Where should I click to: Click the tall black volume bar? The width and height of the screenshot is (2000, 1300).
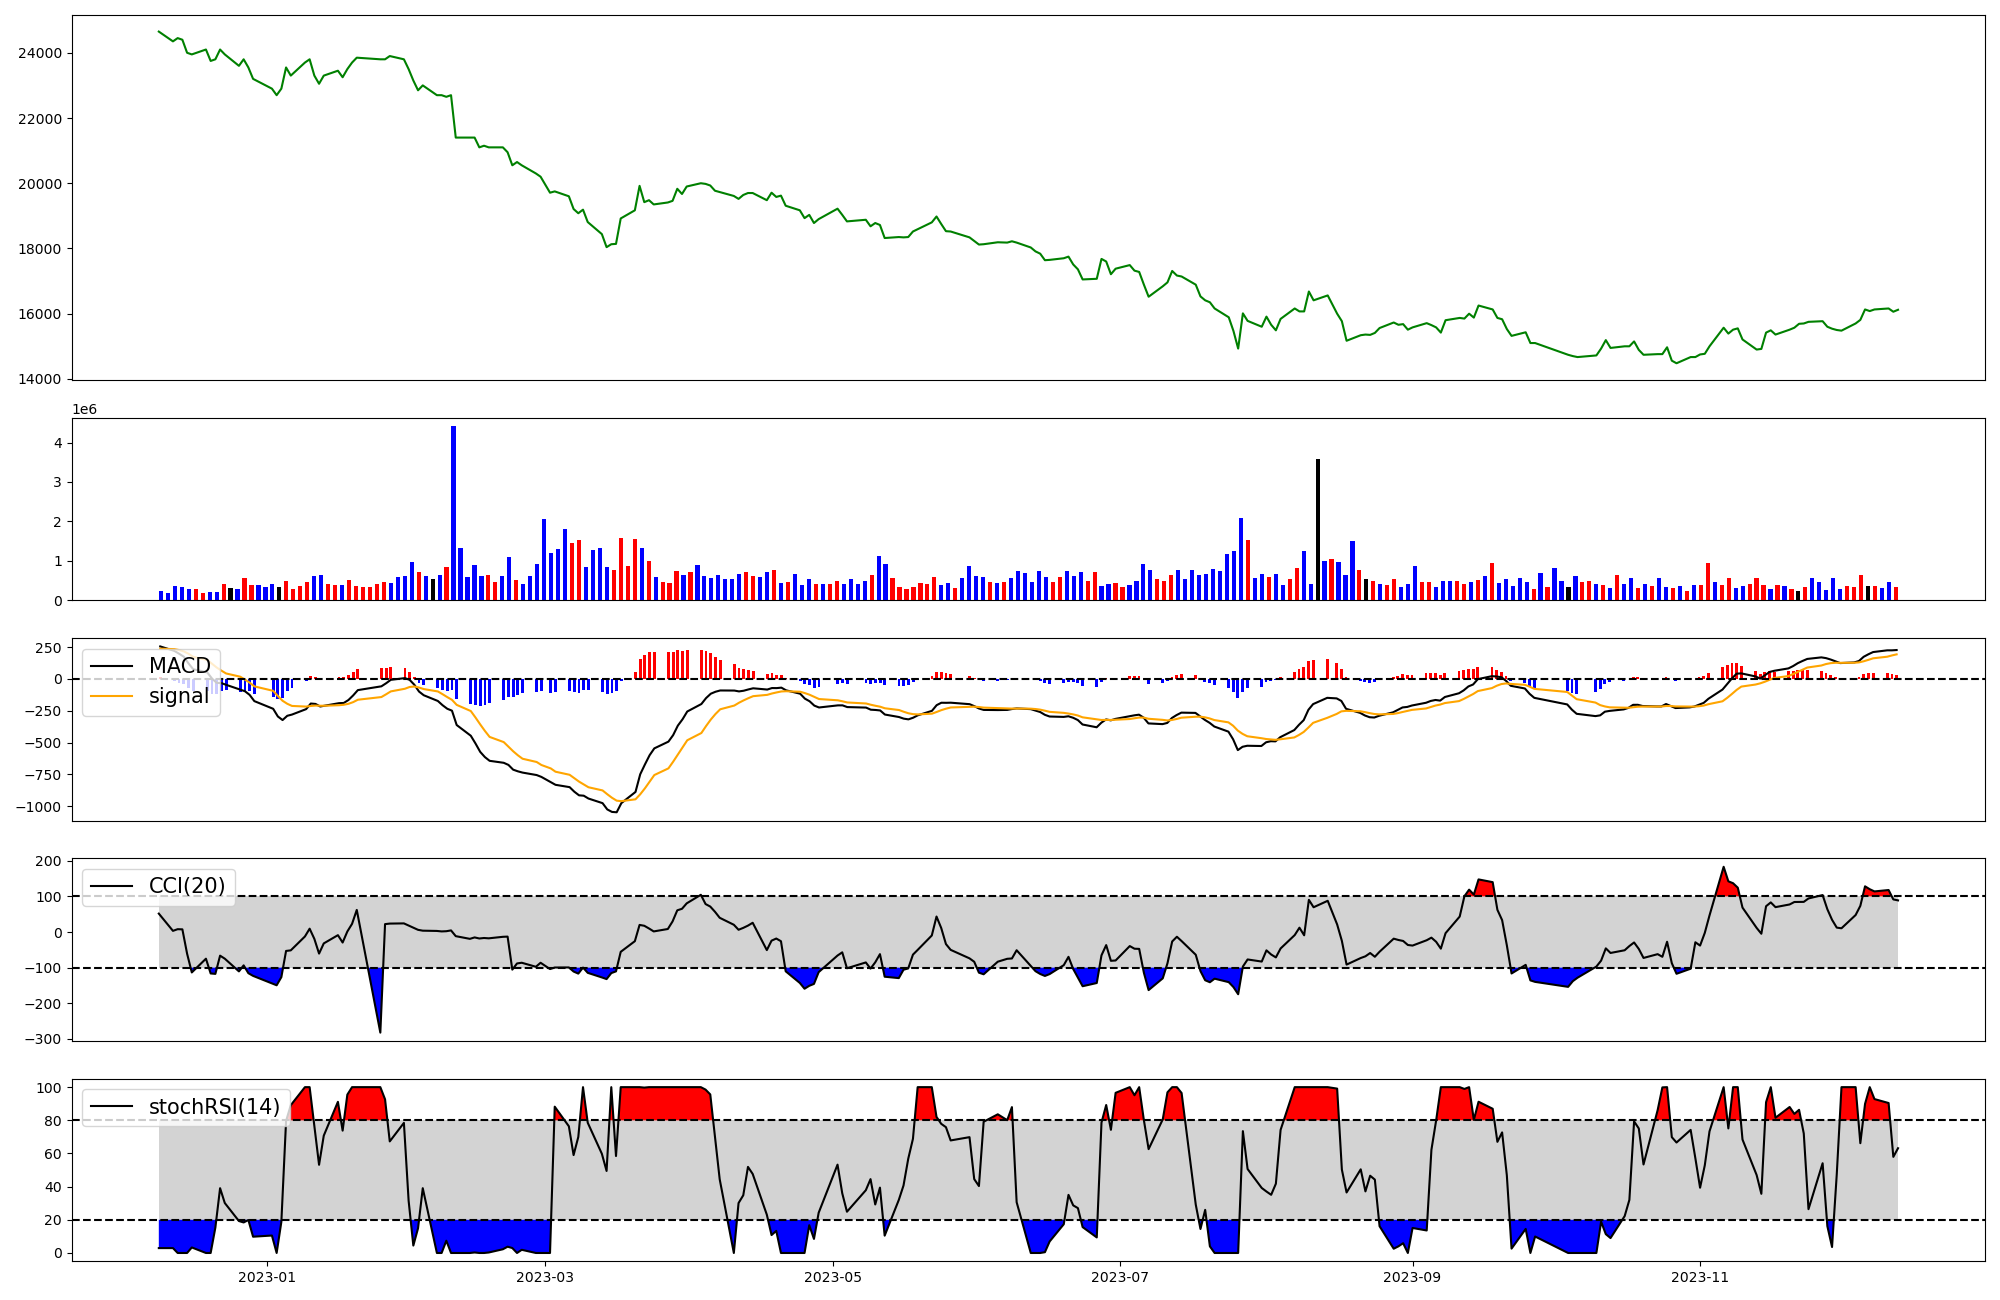tap(1318, 530)
